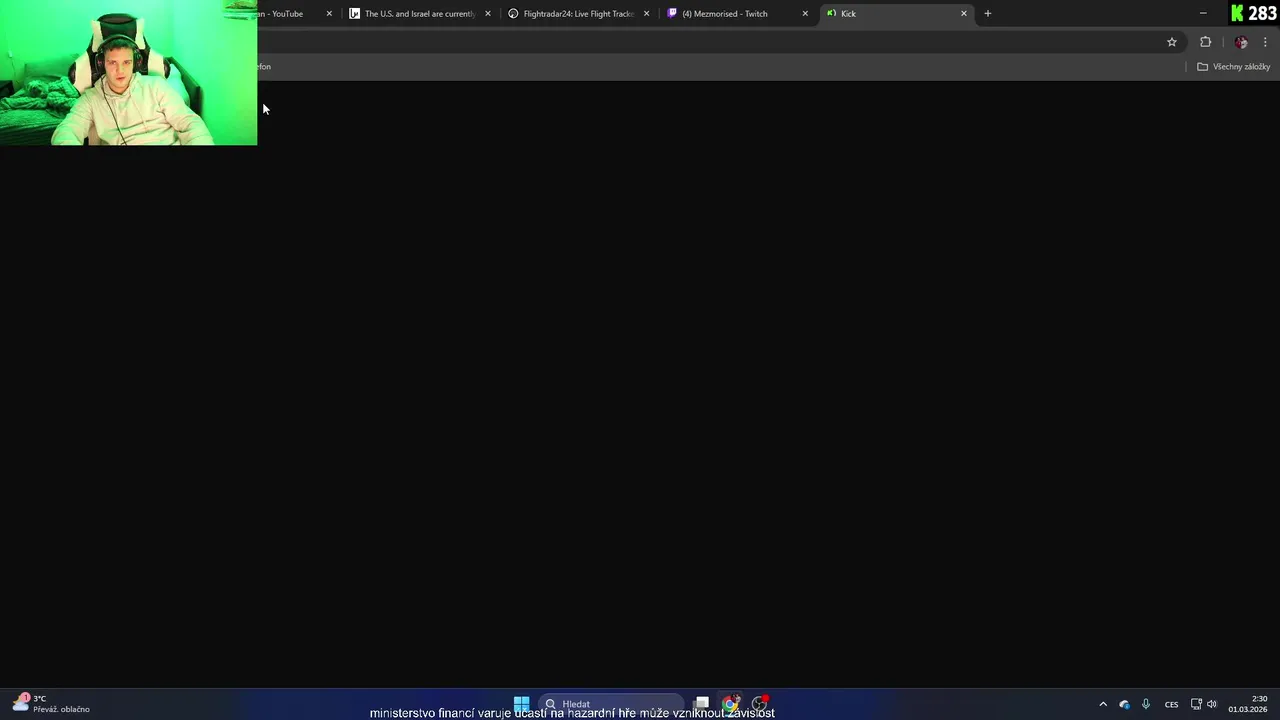Close the U.S. and Israel article tab

coord(488,14)
